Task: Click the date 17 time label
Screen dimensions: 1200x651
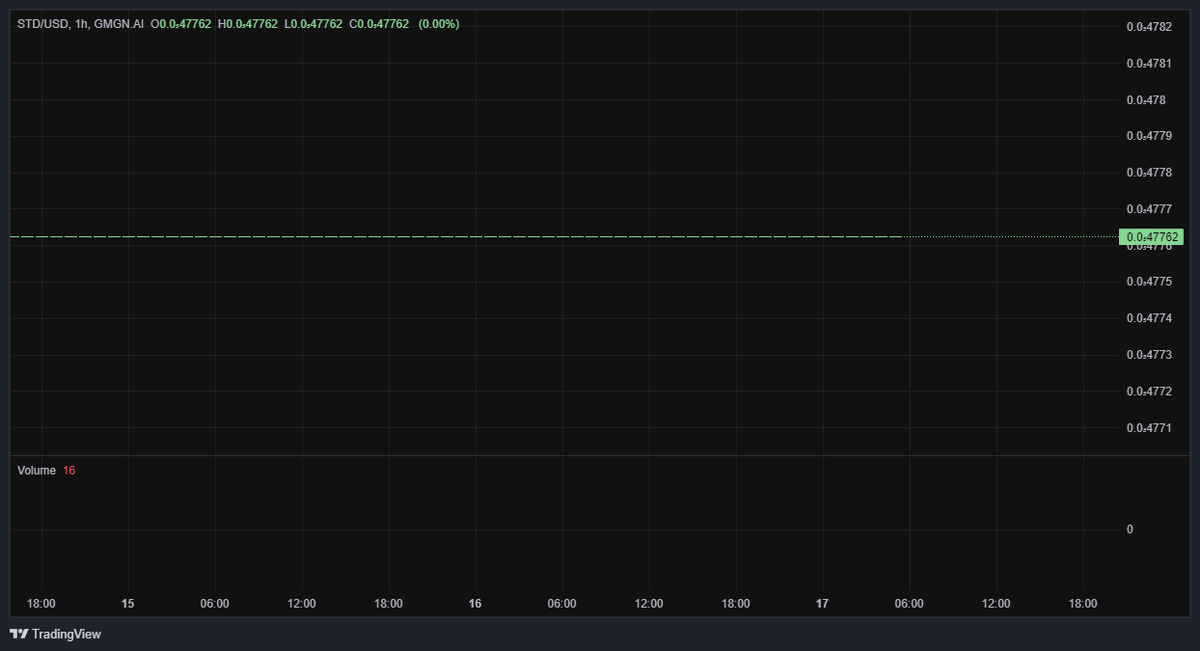Action: coord(822,604)
